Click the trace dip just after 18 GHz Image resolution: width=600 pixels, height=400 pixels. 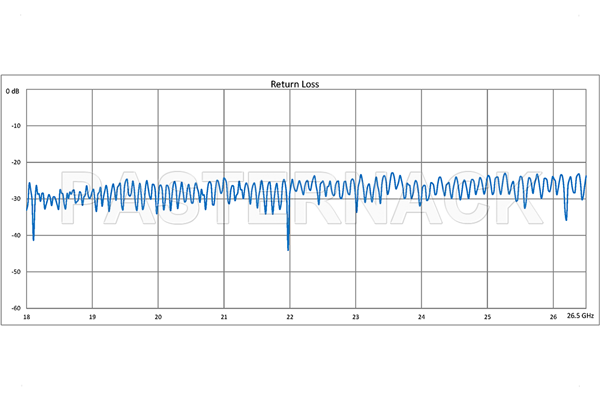tap(33, 239)
